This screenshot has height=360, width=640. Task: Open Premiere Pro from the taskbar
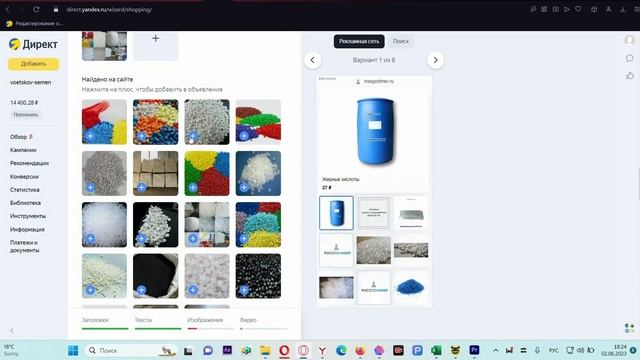474,350
